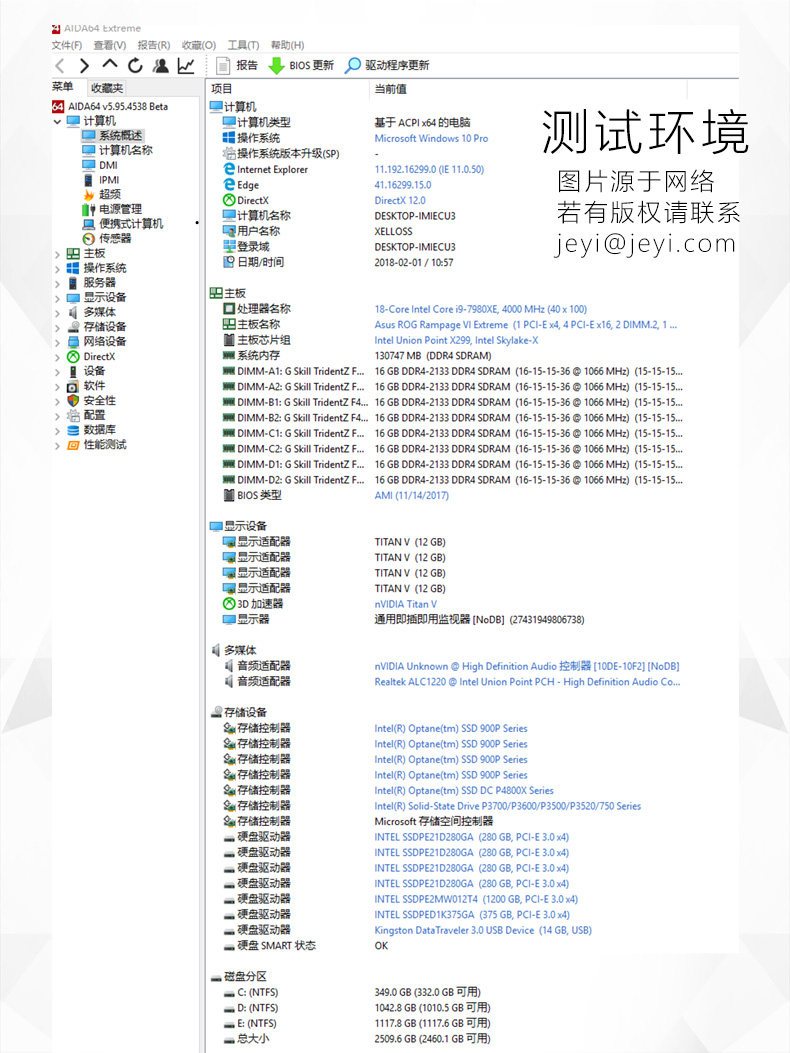This screenshot has height=1053, width=790.
Task: Select the C: (NTFS) partition row
Action: pos(352,993)
